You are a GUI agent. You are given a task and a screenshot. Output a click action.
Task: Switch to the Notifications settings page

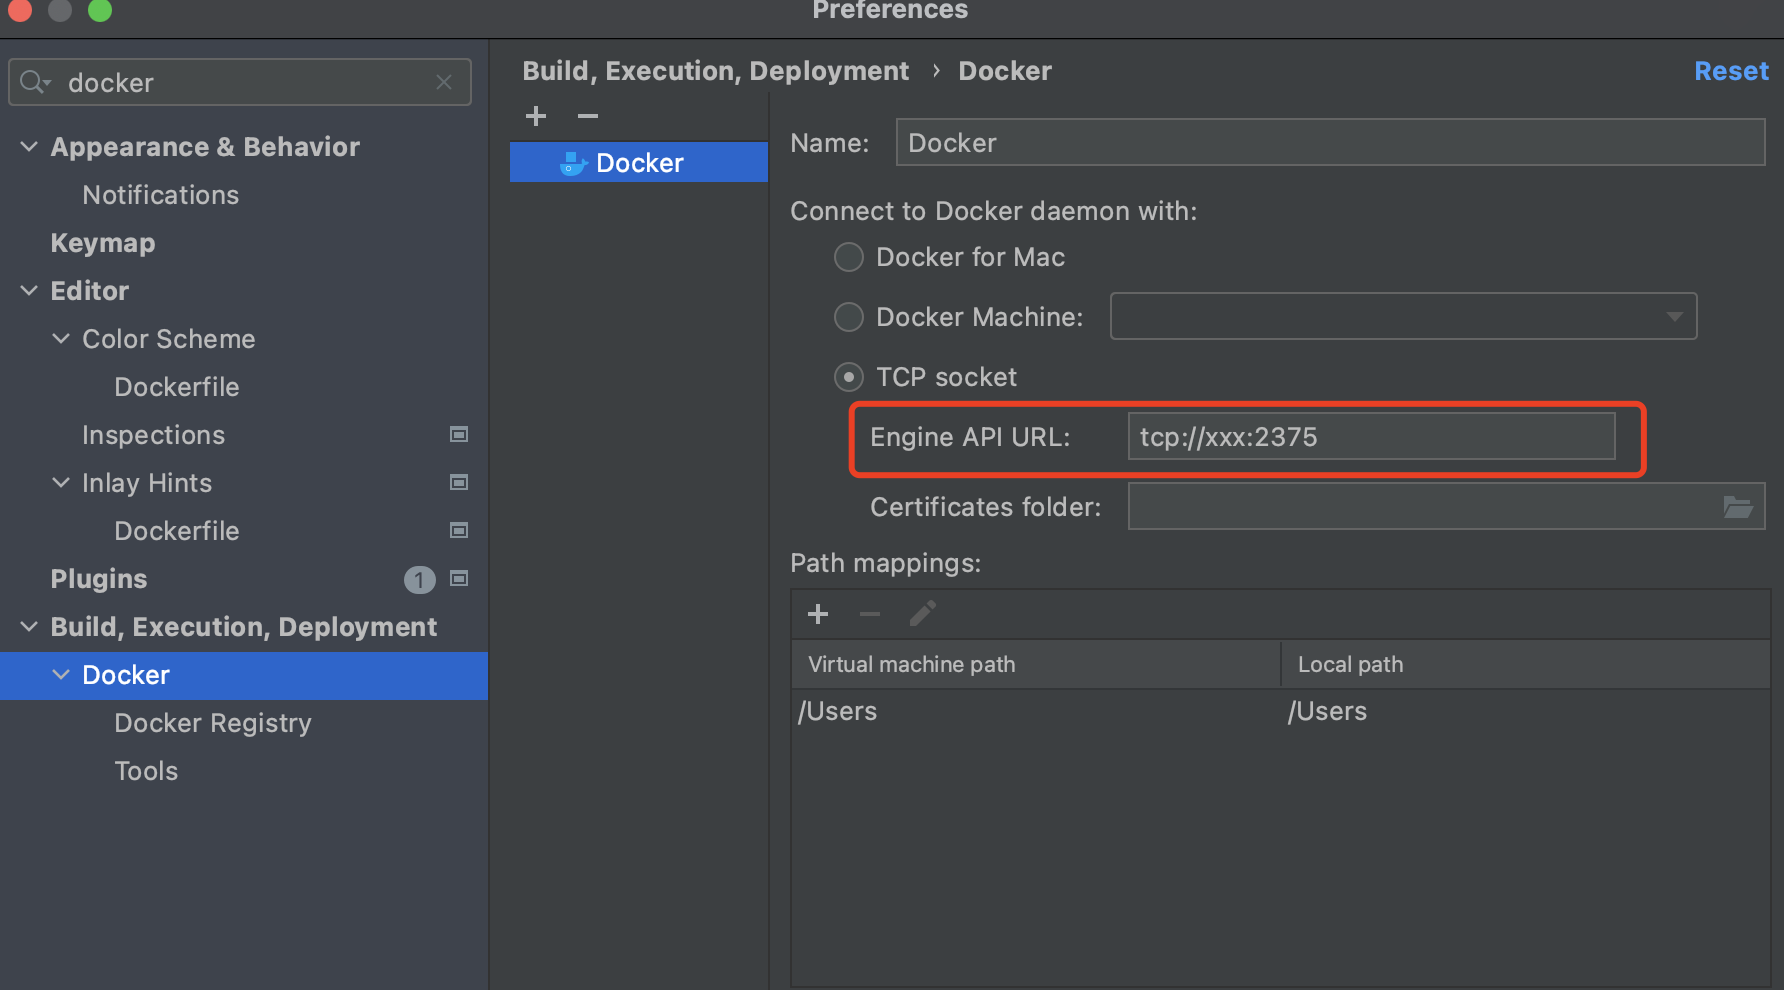pyautogui.click(x=161, y=194)
